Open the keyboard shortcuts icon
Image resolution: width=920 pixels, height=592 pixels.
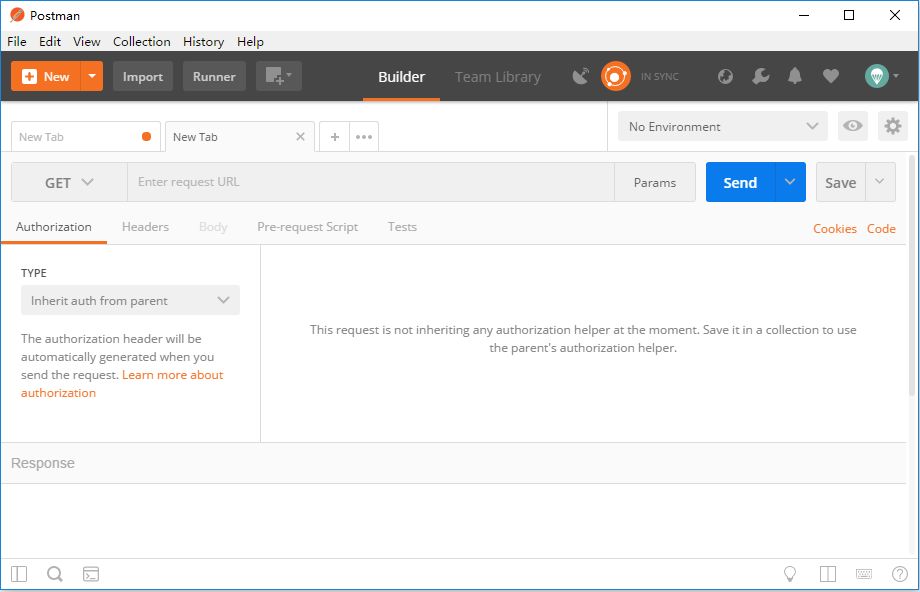point(864,574)
